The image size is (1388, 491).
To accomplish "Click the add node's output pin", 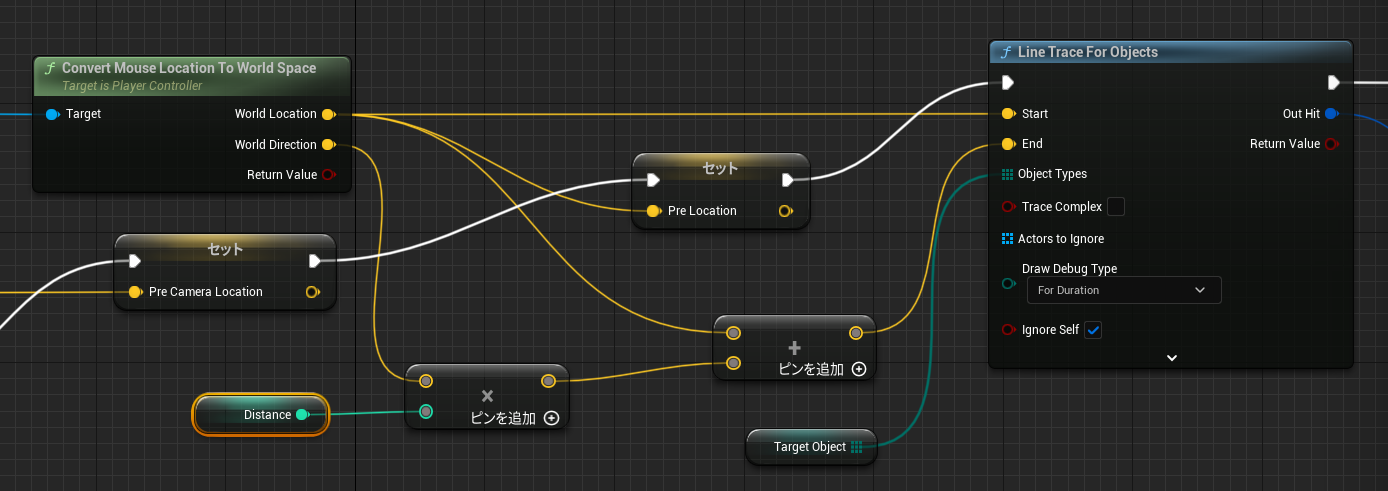I will point(856,333).
